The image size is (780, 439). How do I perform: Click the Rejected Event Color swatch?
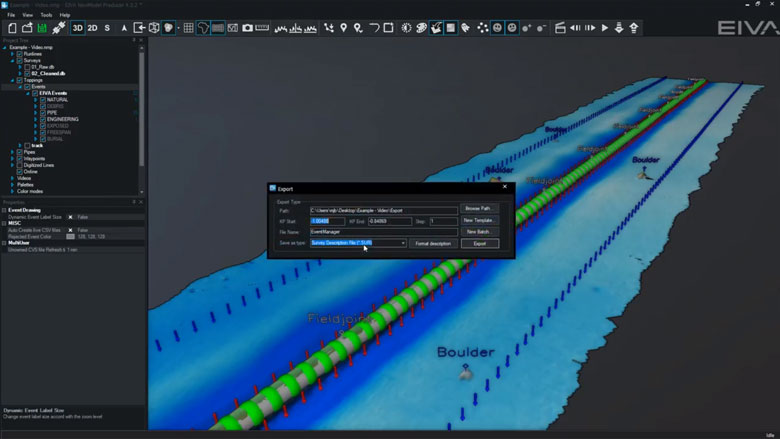(69, 235)
